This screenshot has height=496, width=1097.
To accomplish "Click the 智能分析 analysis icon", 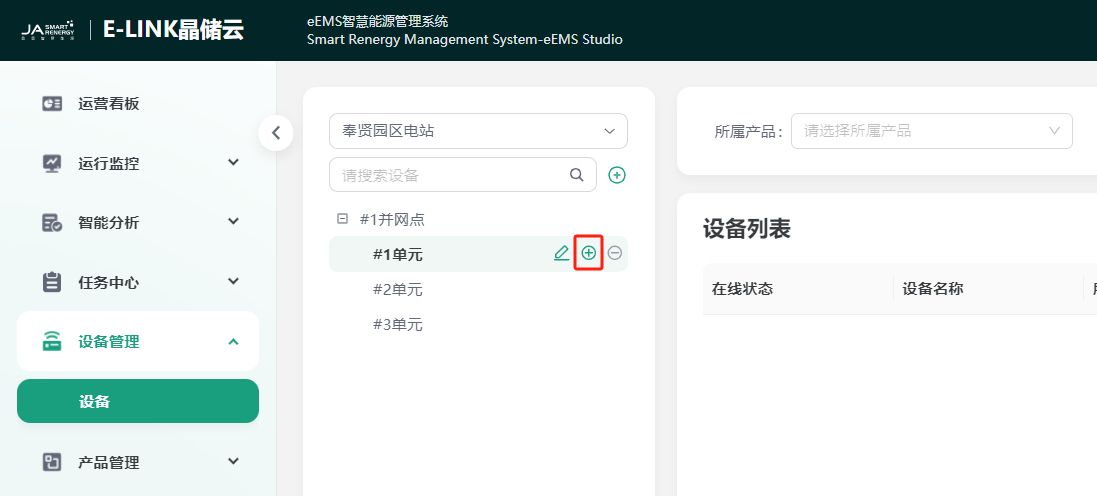I will pyautogui.click(x=52, y=222).
